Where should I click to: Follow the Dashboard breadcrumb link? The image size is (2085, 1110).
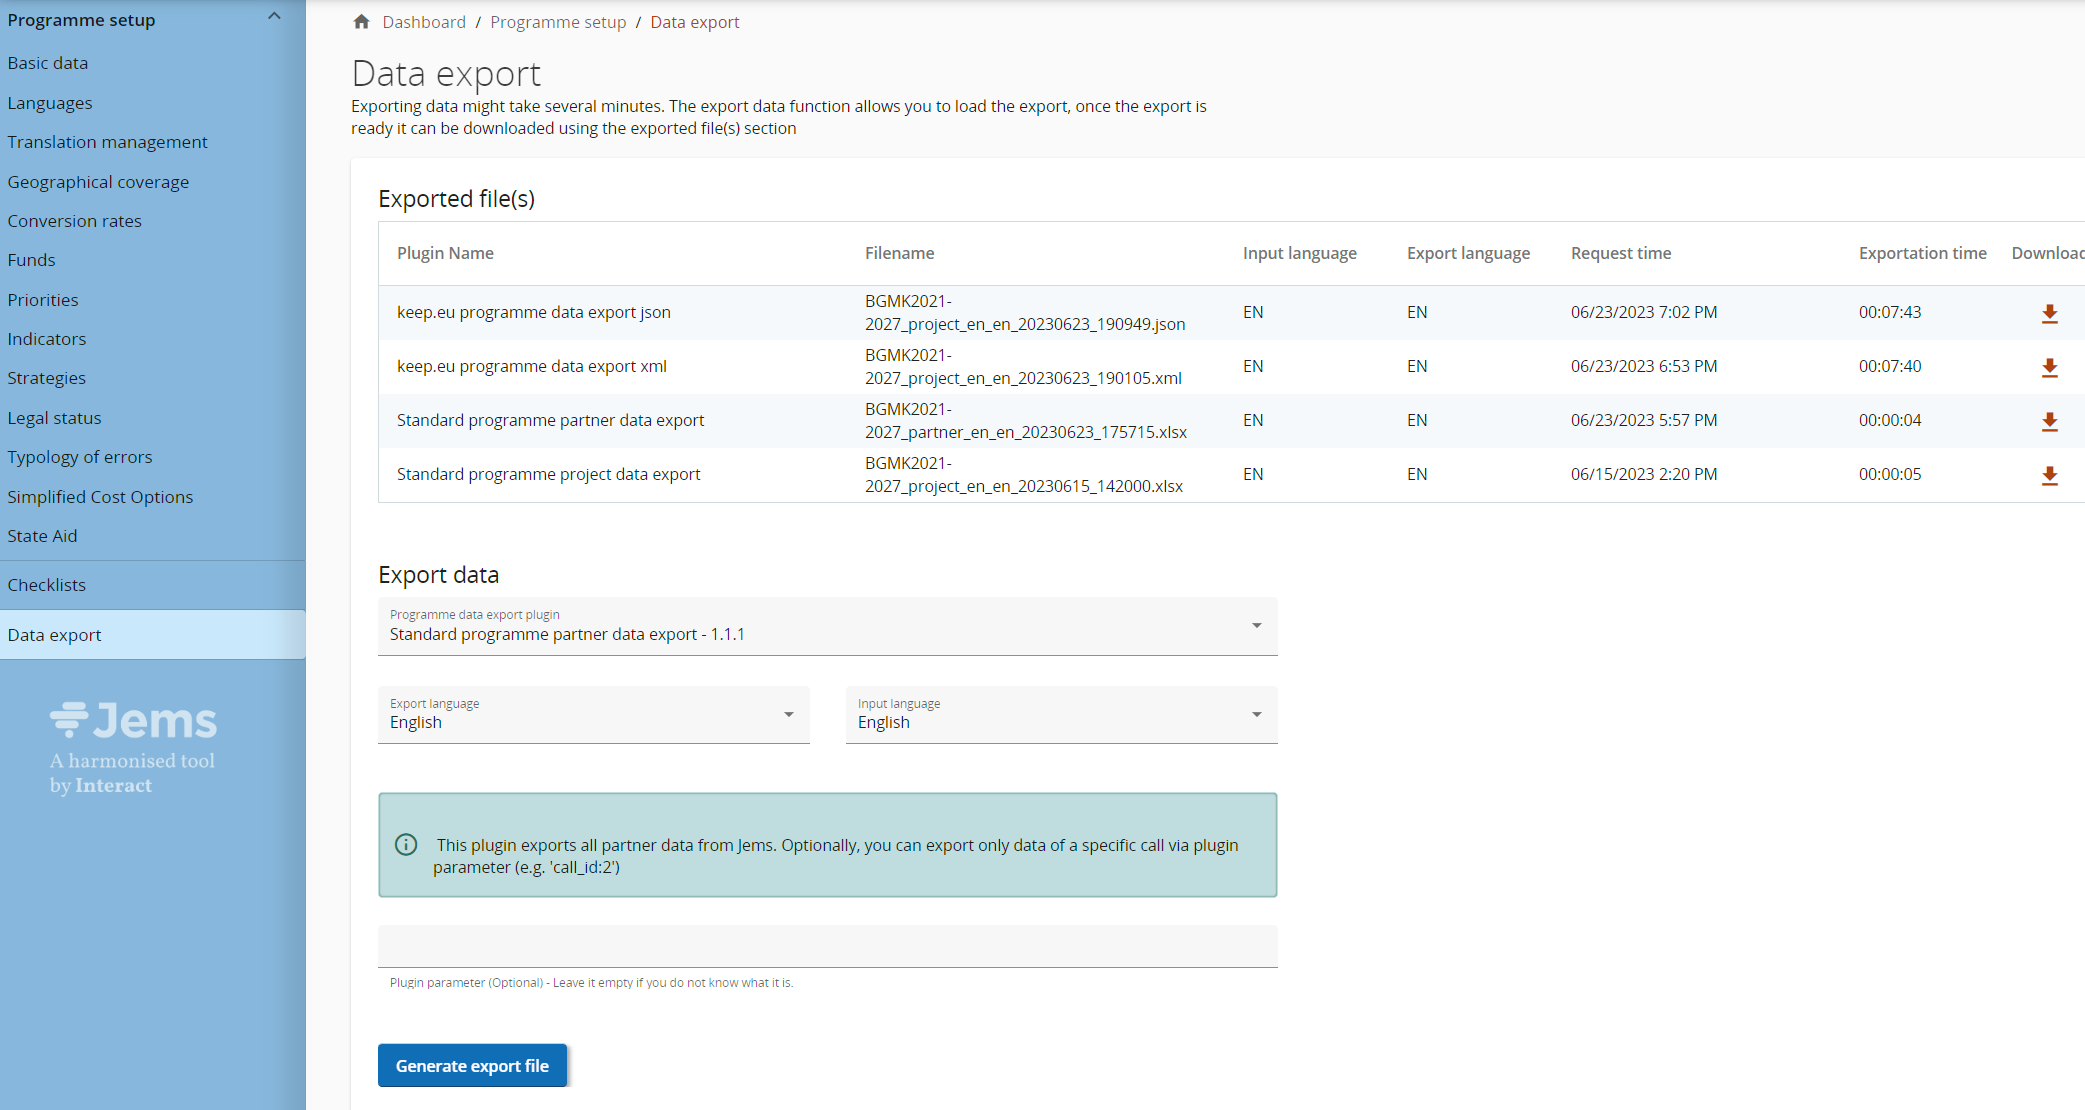424,22
